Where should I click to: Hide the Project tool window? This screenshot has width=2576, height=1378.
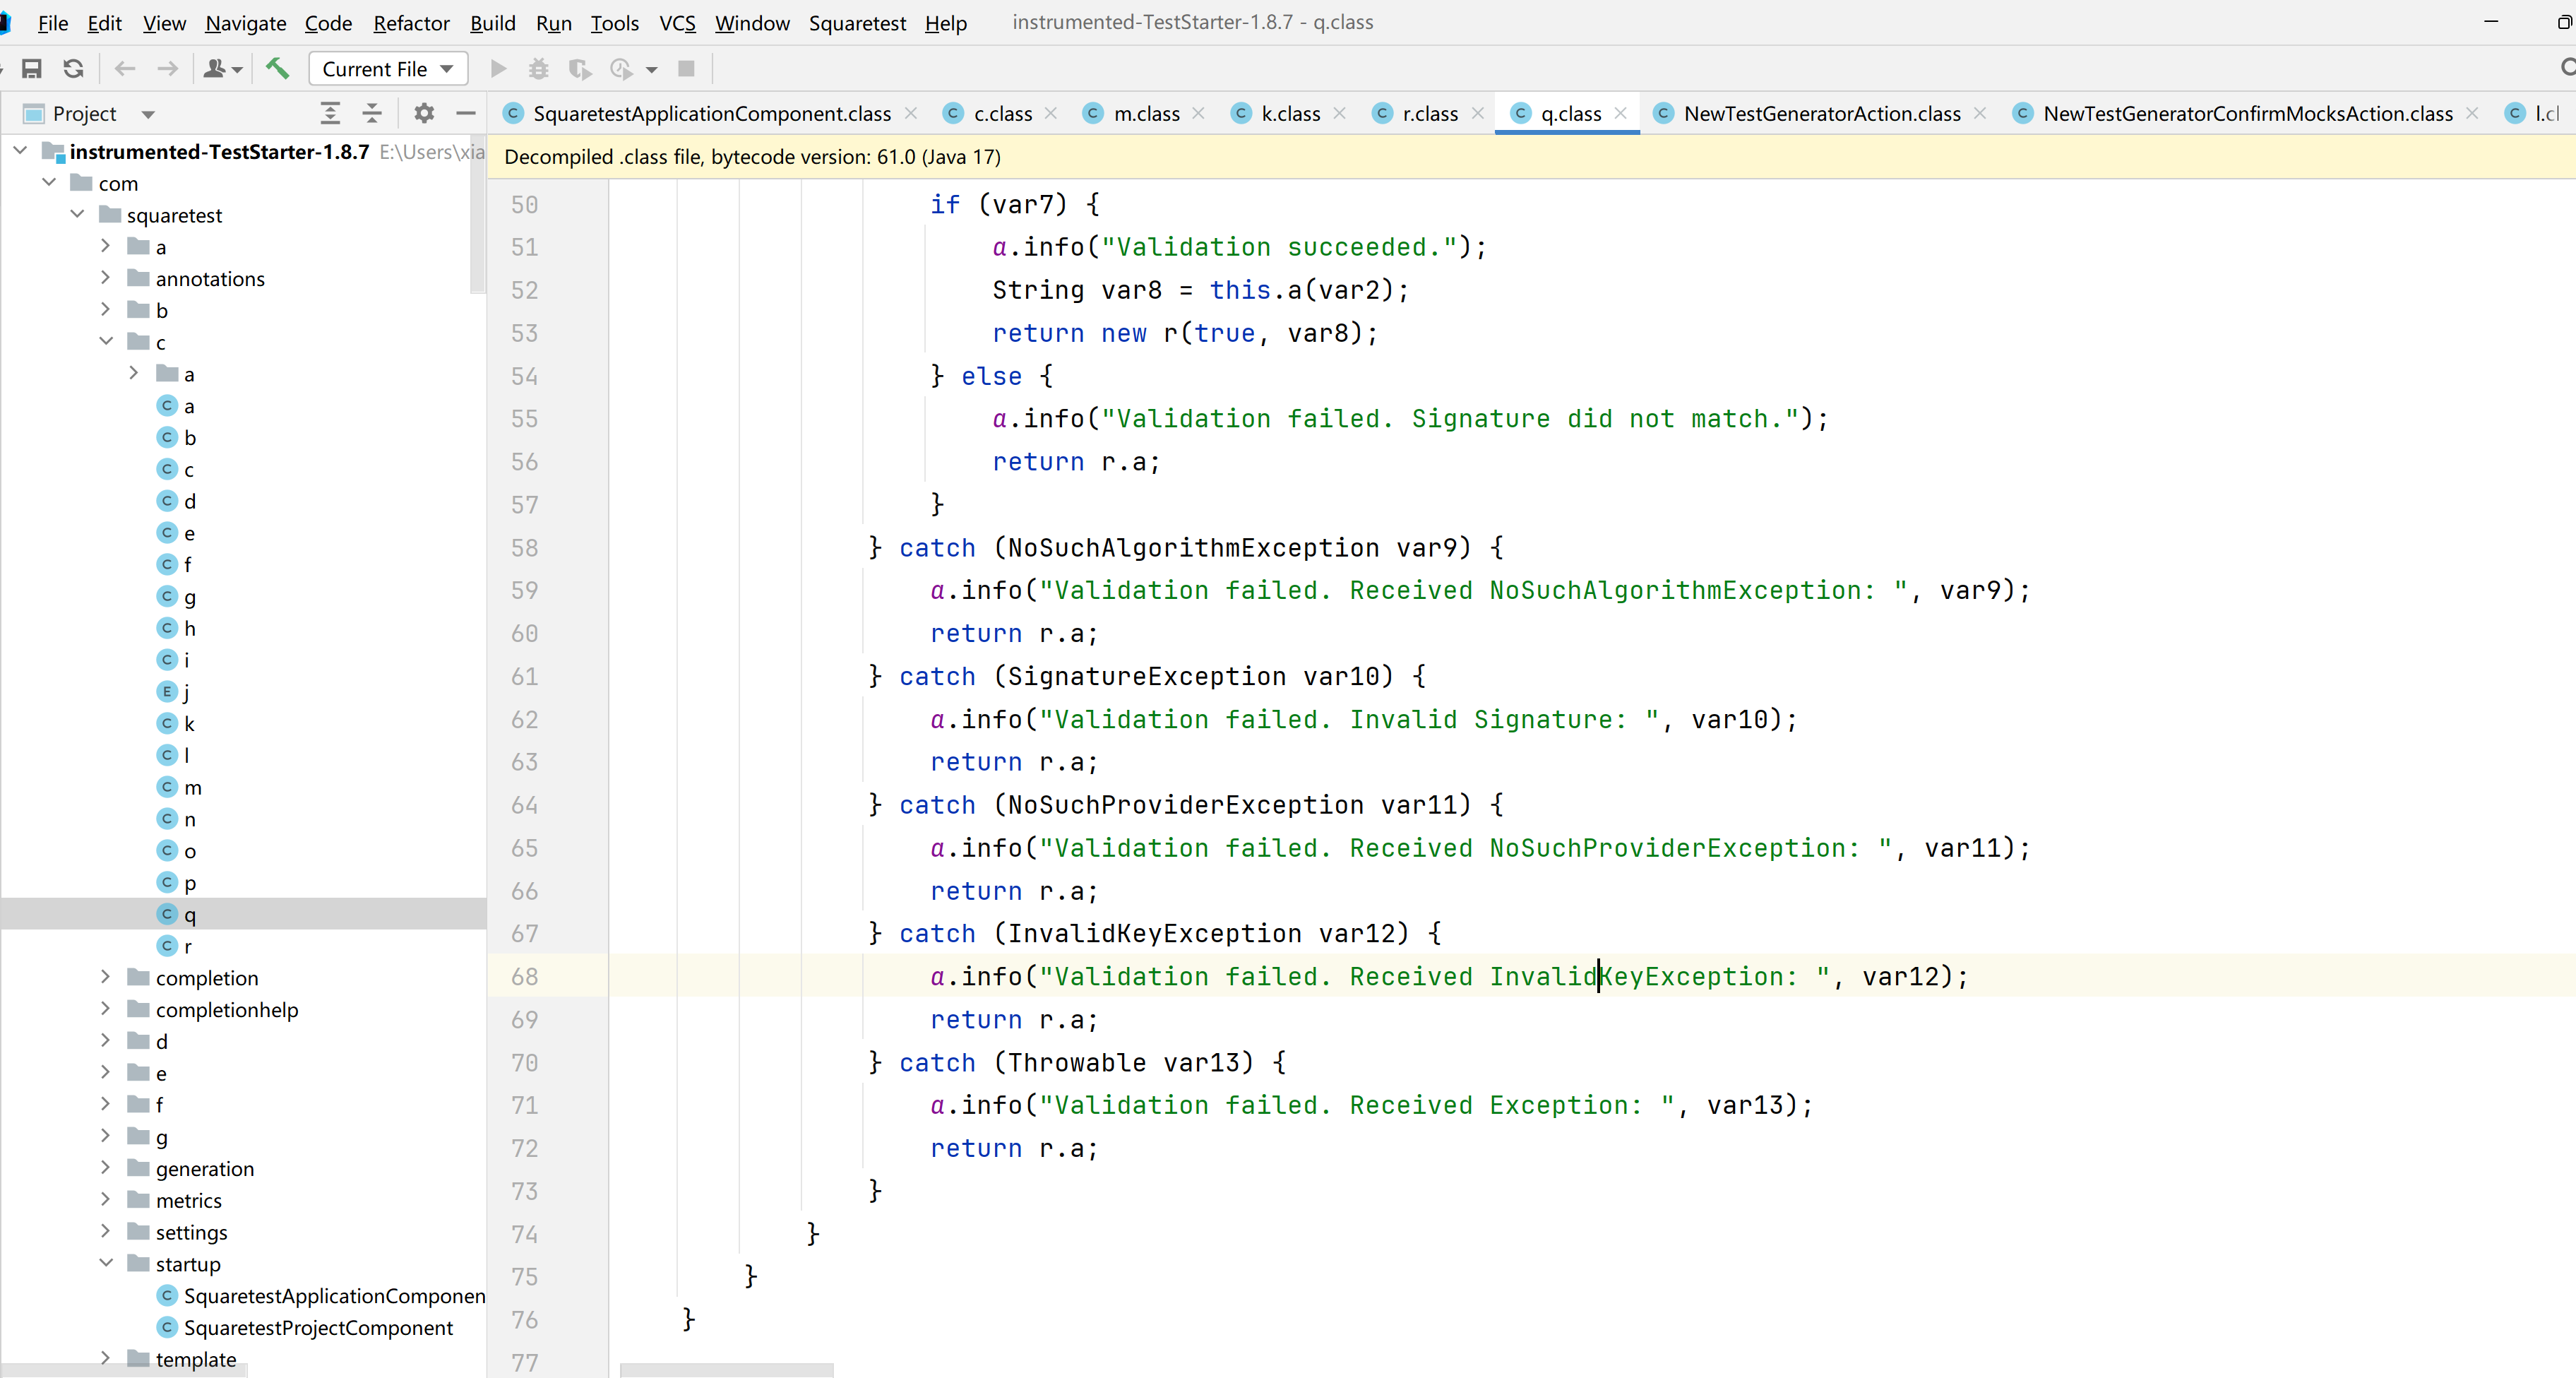click(x=465, y=114)
